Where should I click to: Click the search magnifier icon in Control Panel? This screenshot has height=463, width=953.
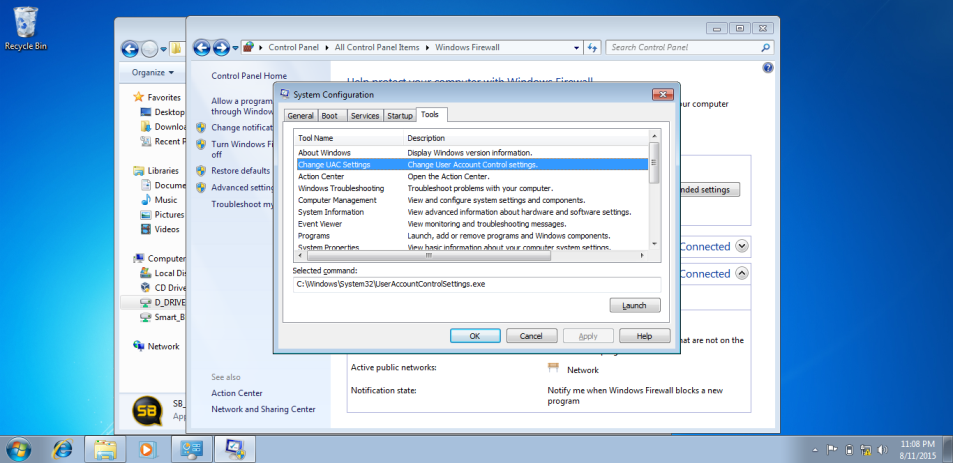(x=766, y=47)
